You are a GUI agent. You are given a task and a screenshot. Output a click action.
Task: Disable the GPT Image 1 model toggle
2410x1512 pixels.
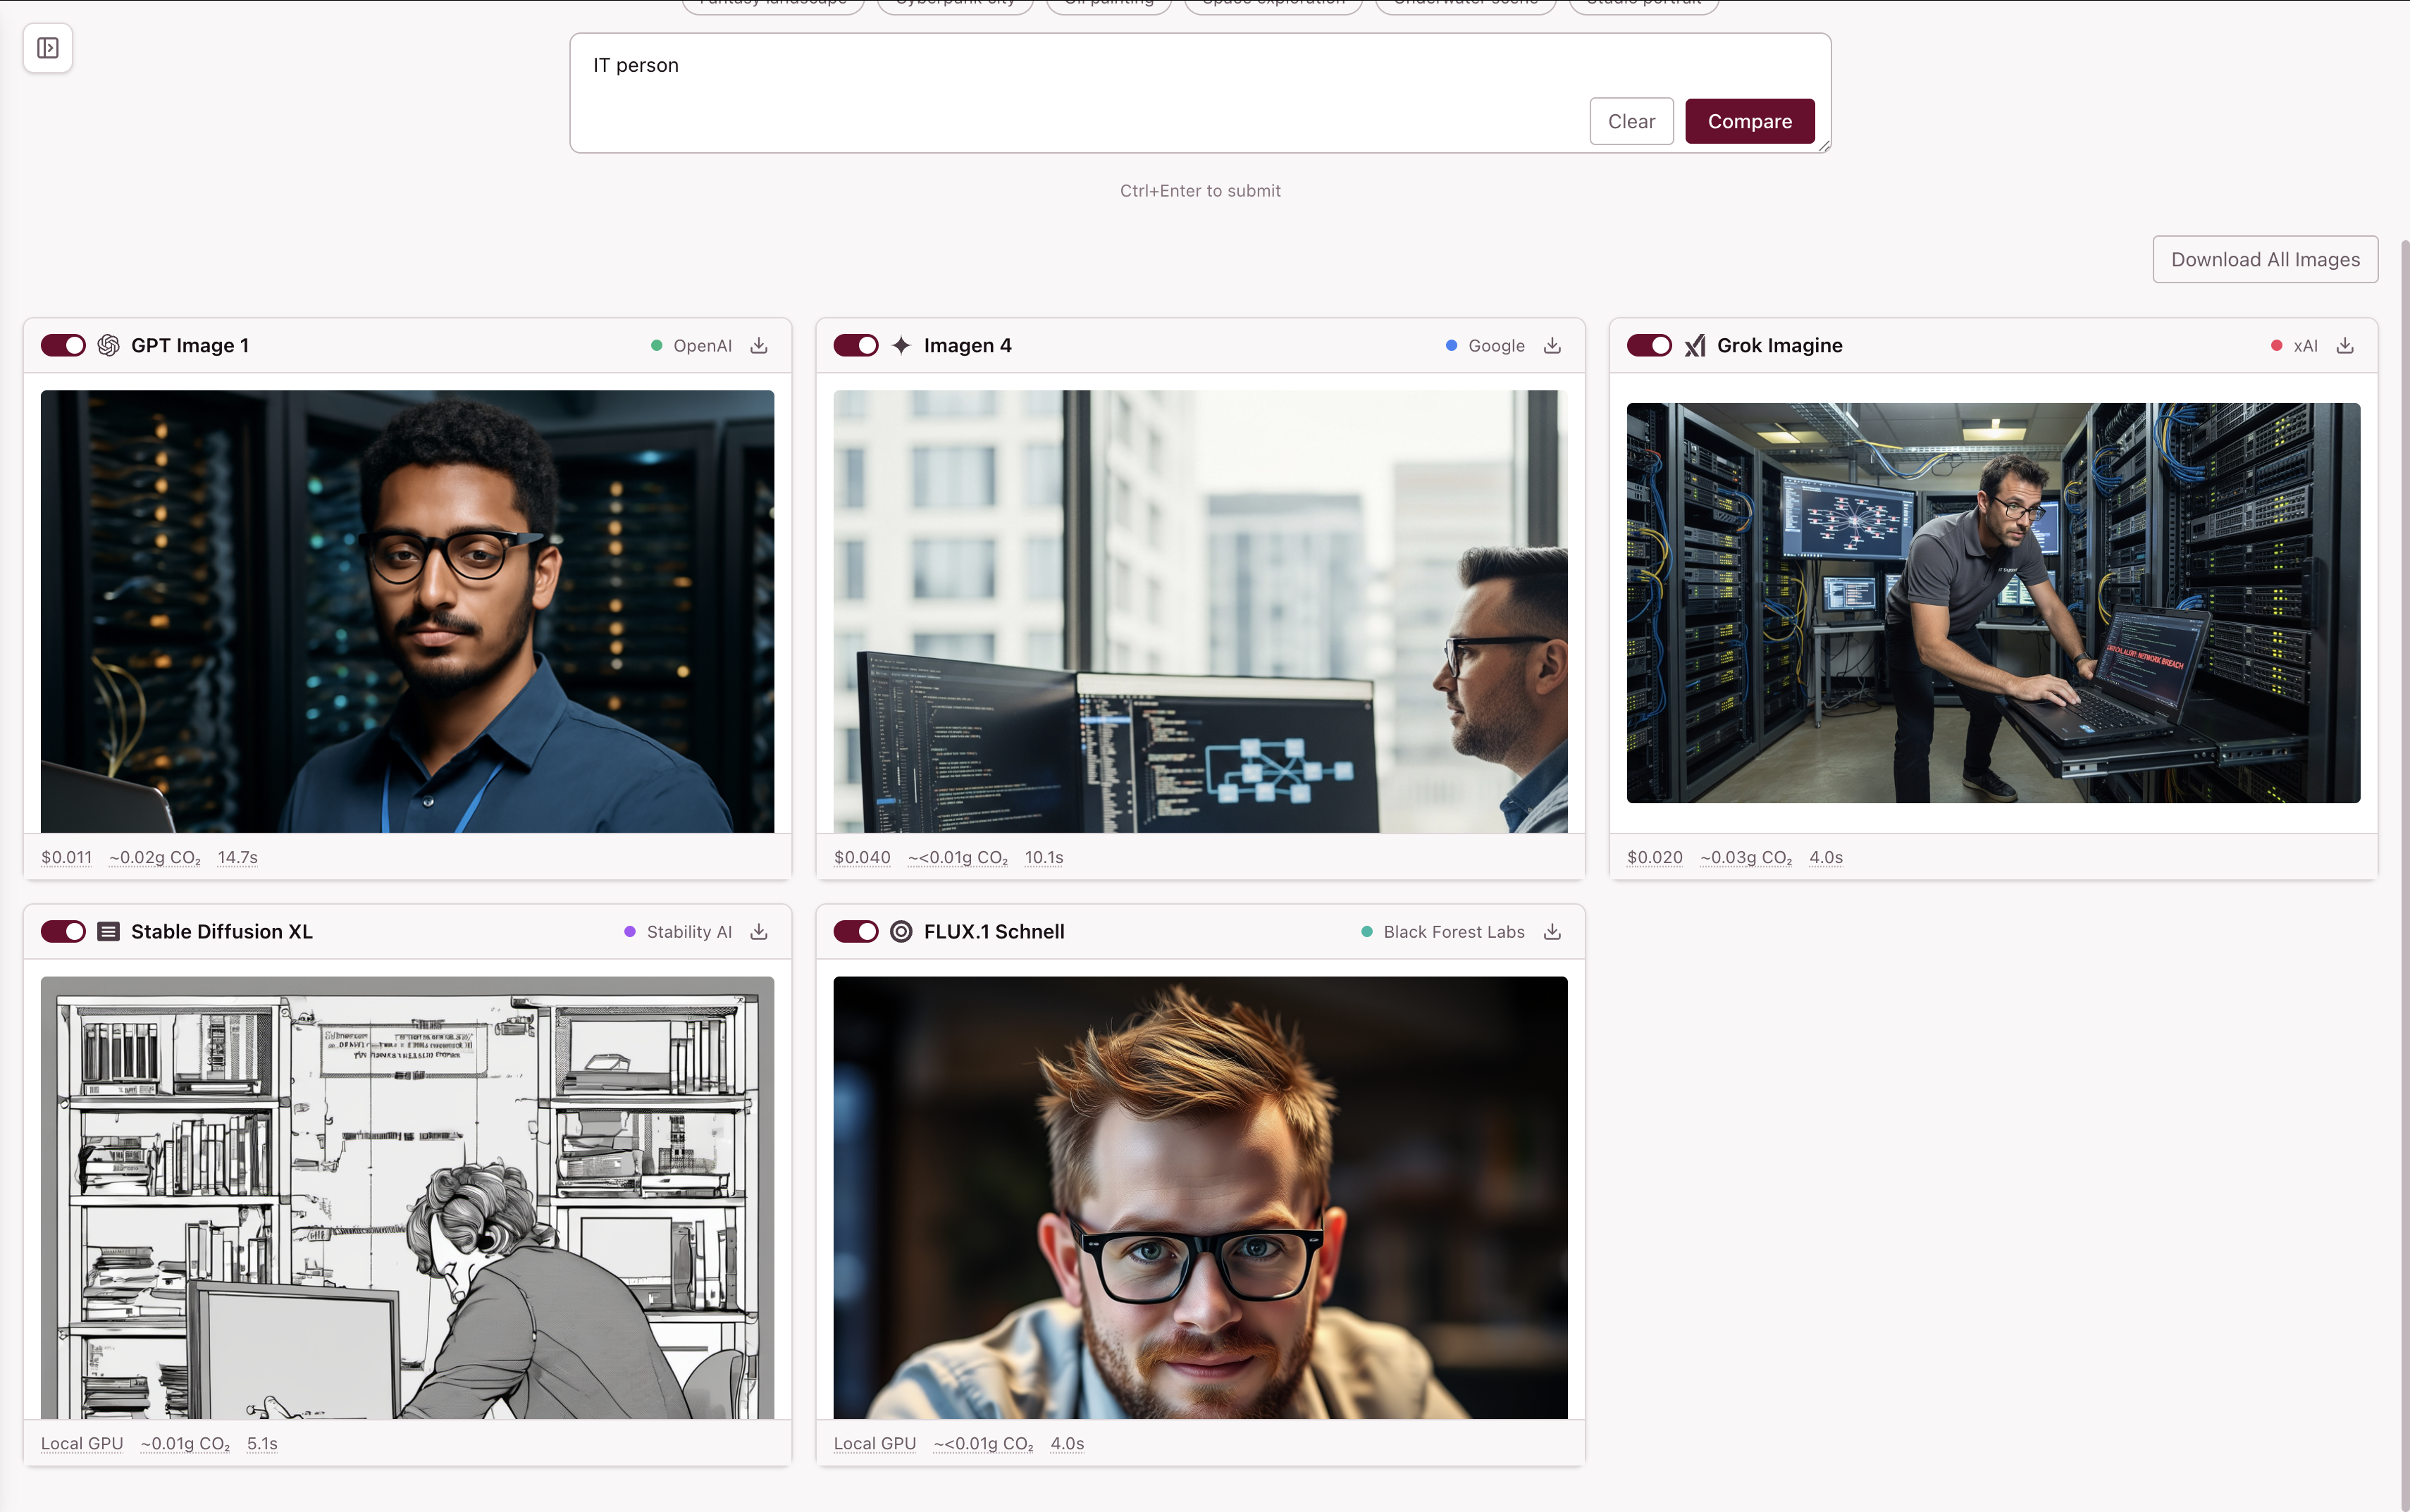[x=63, y=344]
